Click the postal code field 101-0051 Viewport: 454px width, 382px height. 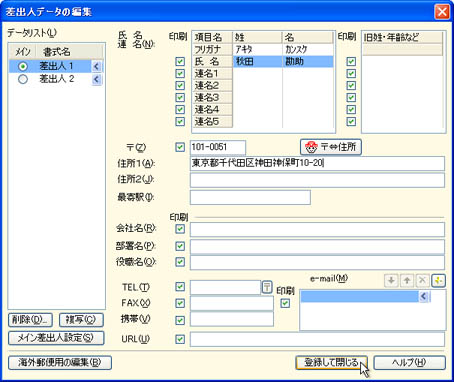tap(218, 147)
